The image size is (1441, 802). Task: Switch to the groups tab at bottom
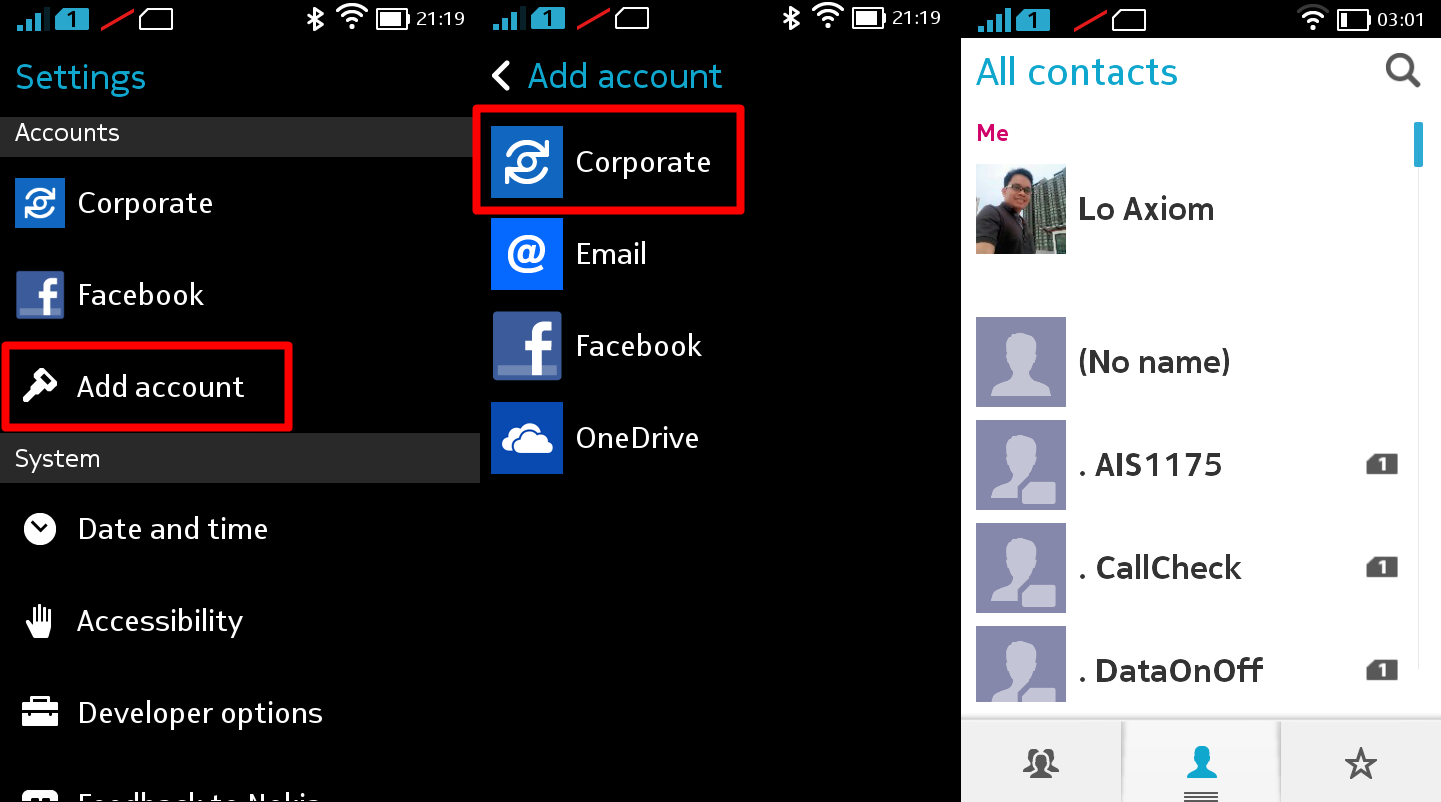tap(1041, 764)
